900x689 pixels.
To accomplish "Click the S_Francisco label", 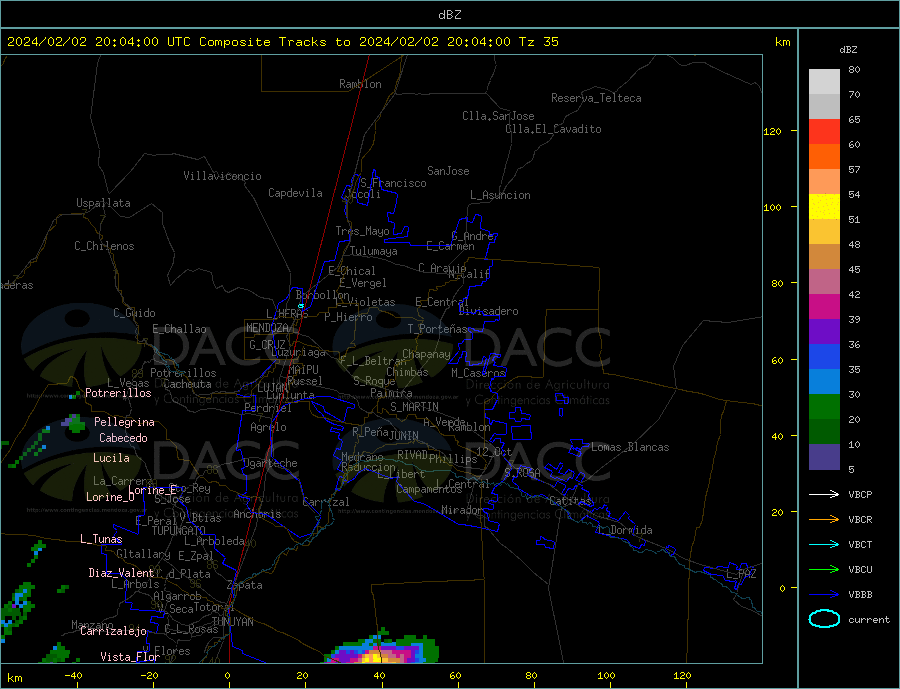I will click(393, 183).
